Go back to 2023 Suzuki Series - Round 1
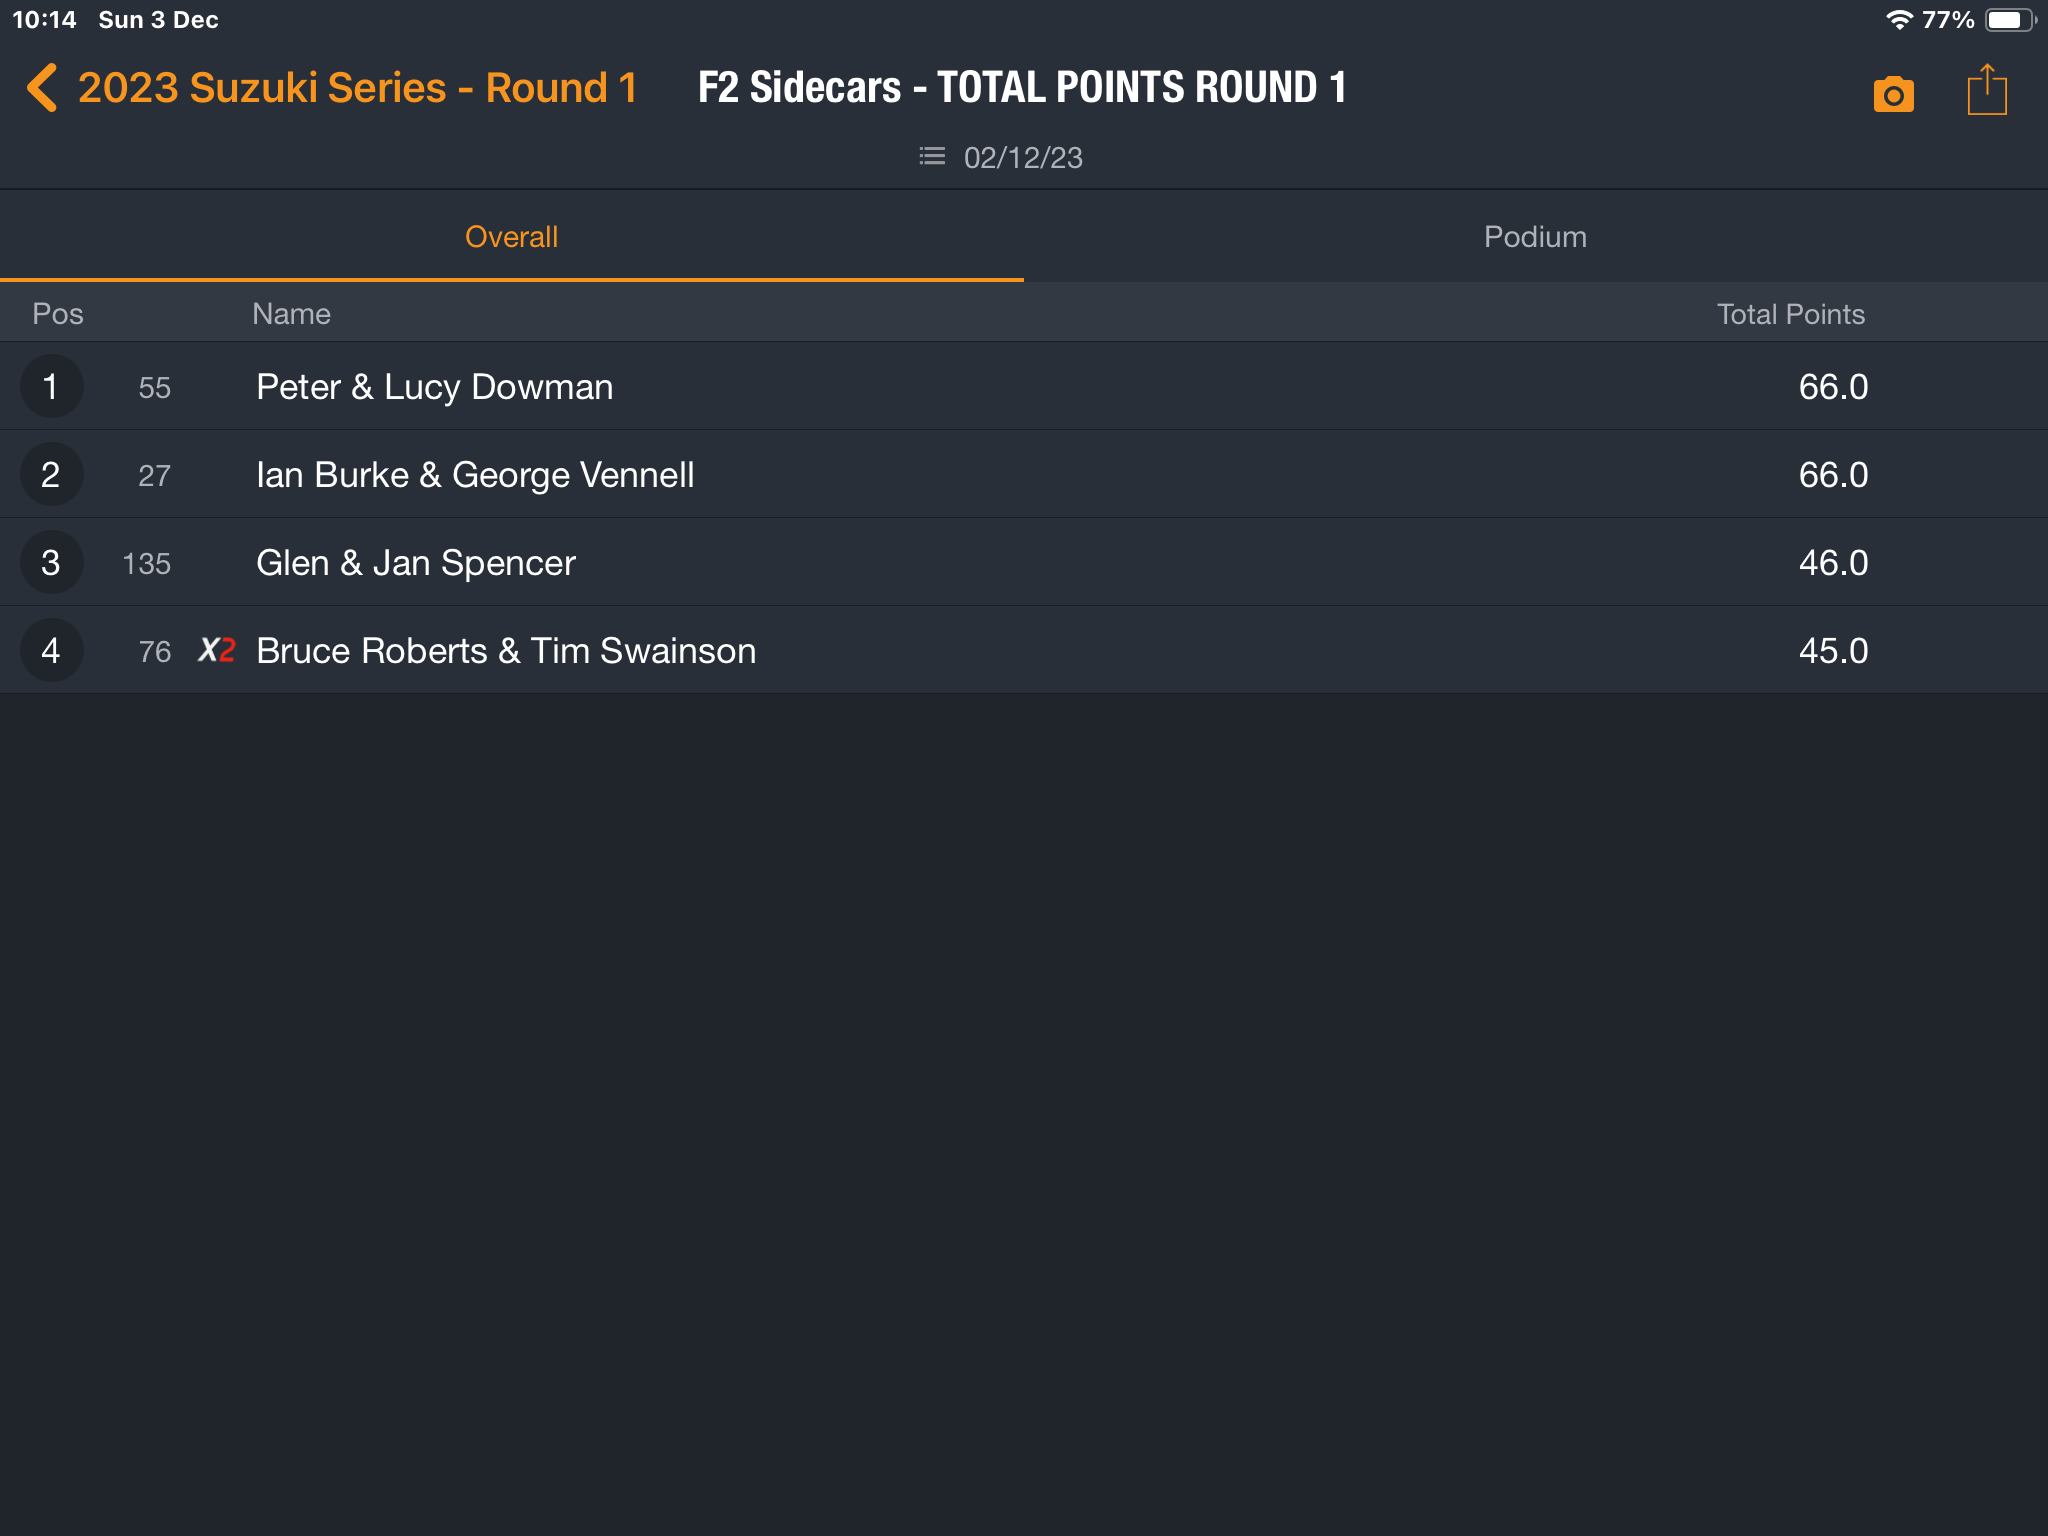 click(357, 88)
